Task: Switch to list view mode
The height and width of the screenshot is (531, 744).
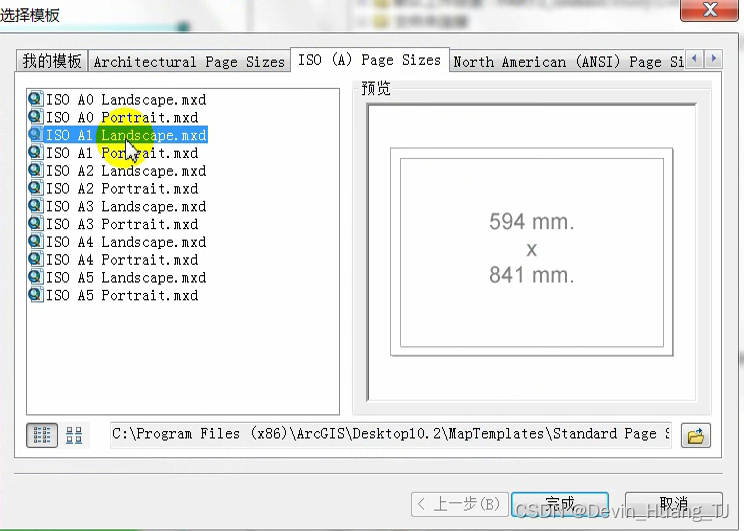Action: point(42,435)
